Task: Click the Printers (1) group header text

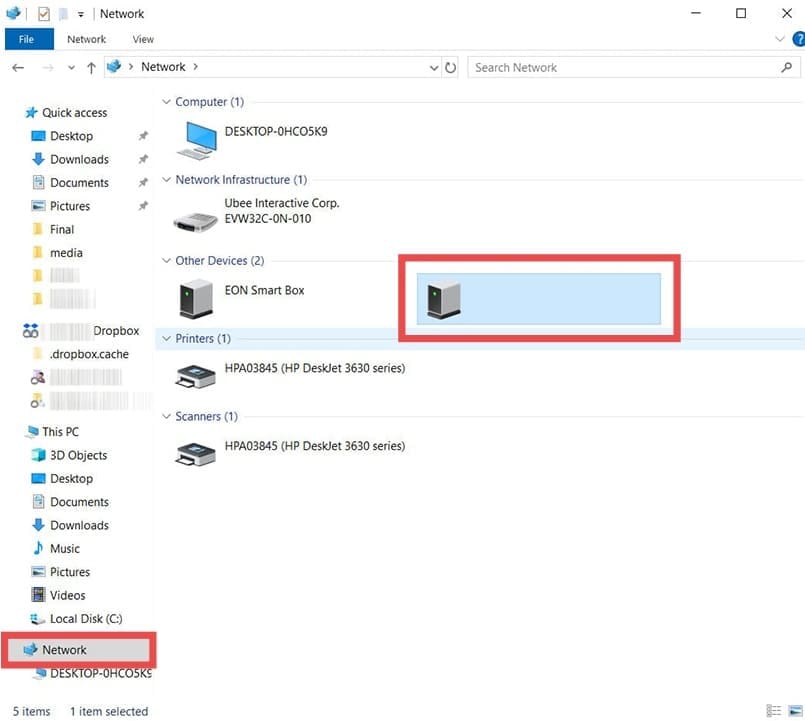Action: tap(203, 338)
